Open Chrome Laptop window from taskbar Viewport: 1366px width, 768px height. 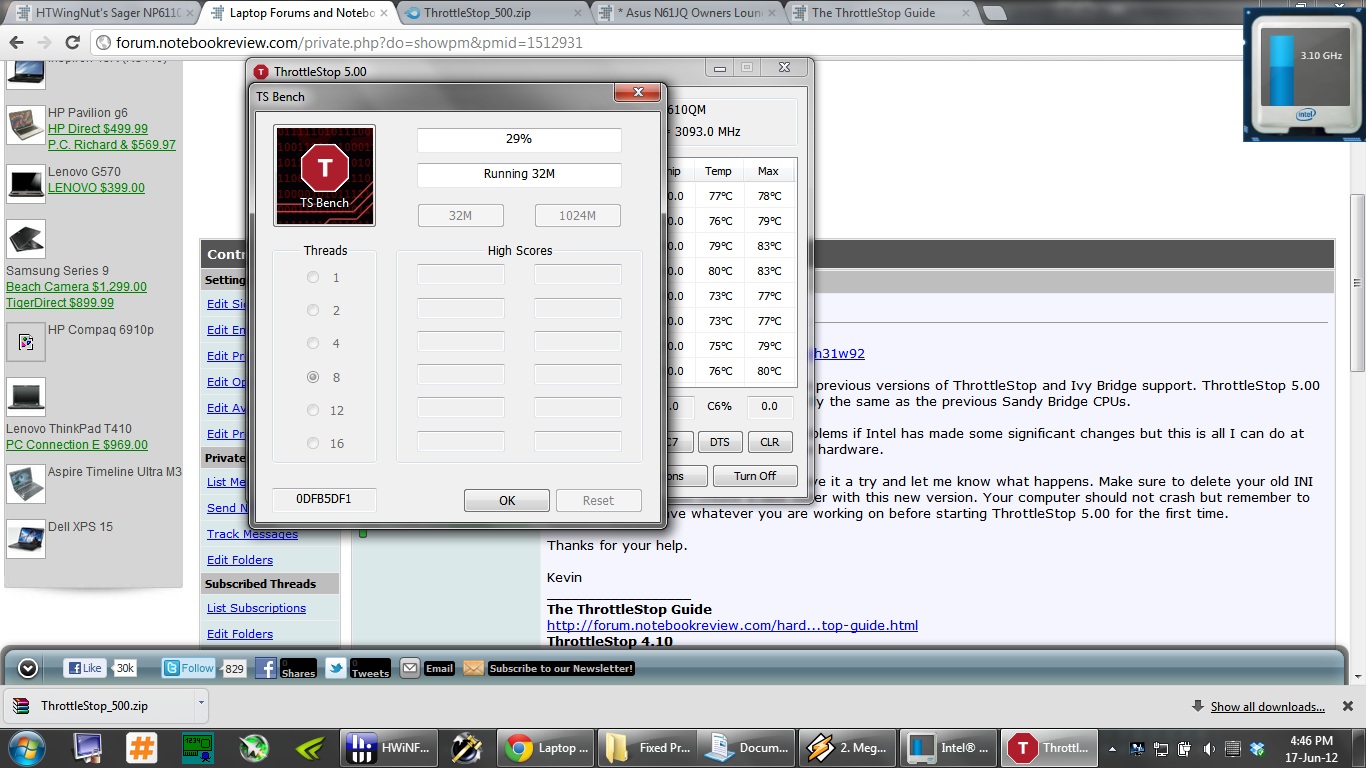pos(546,747)
